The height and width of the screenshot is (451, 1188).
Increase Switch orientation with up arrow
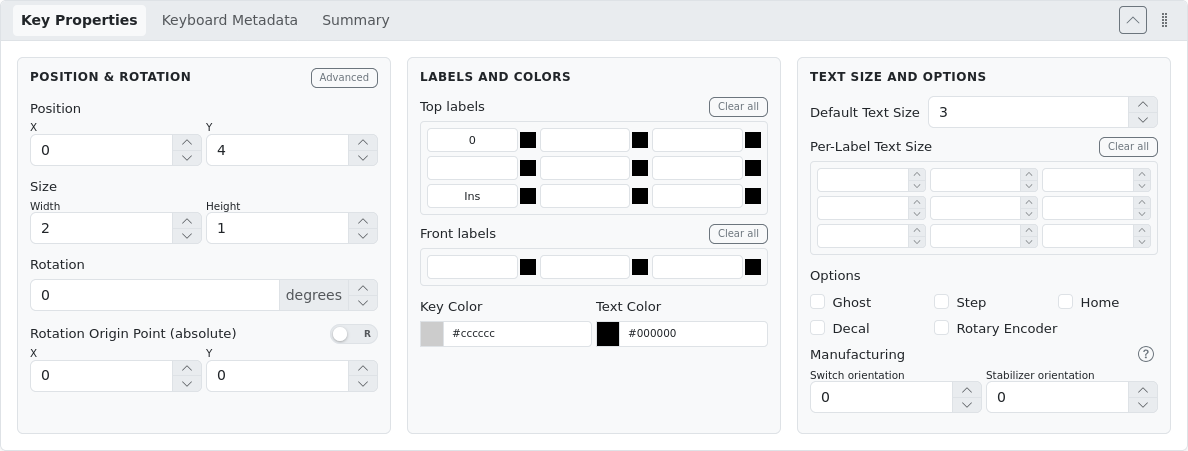pos(967,390)
